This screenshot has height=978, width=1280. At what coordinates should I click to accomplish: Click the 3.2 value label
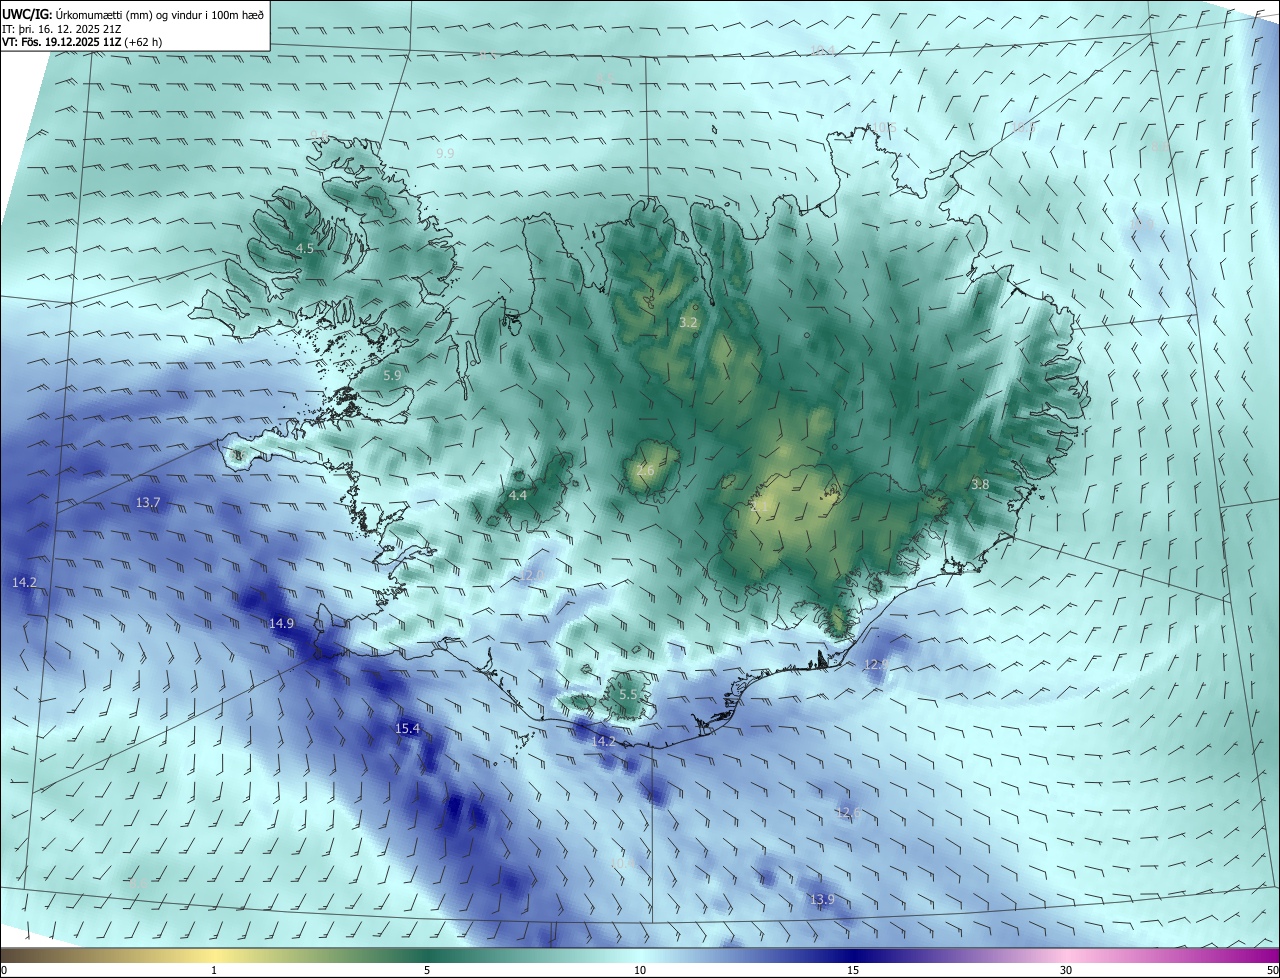(x=688, y=322)
